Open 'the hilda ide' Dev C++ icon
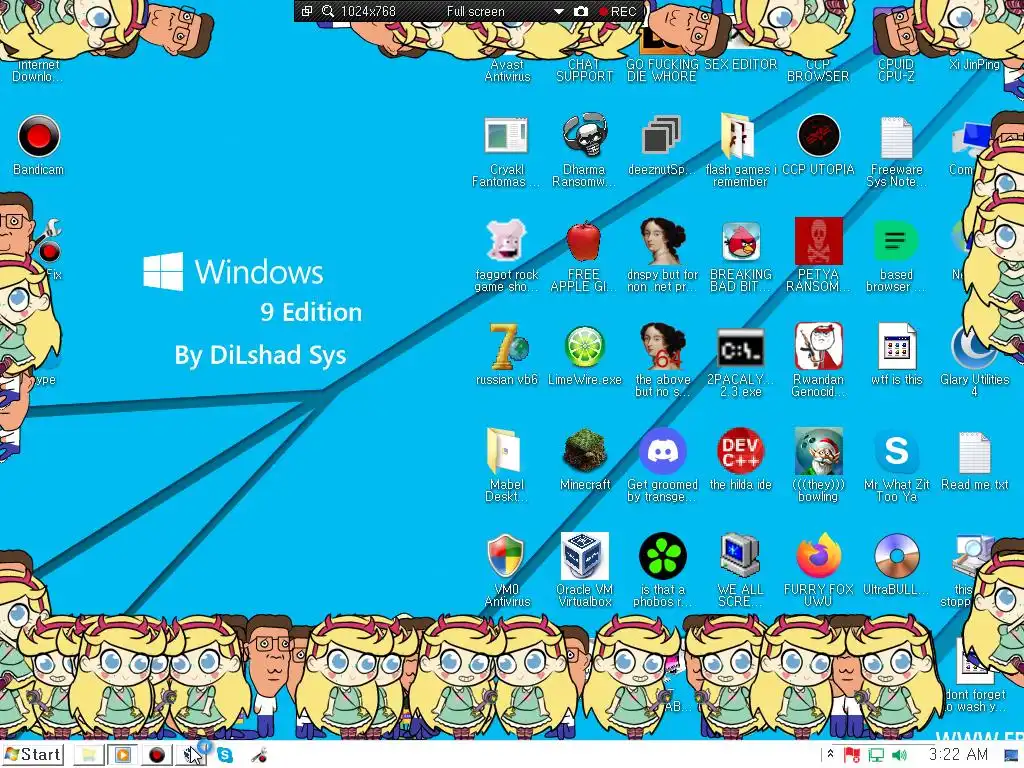This screenshot has width=1024, height=768. (741, 451)
